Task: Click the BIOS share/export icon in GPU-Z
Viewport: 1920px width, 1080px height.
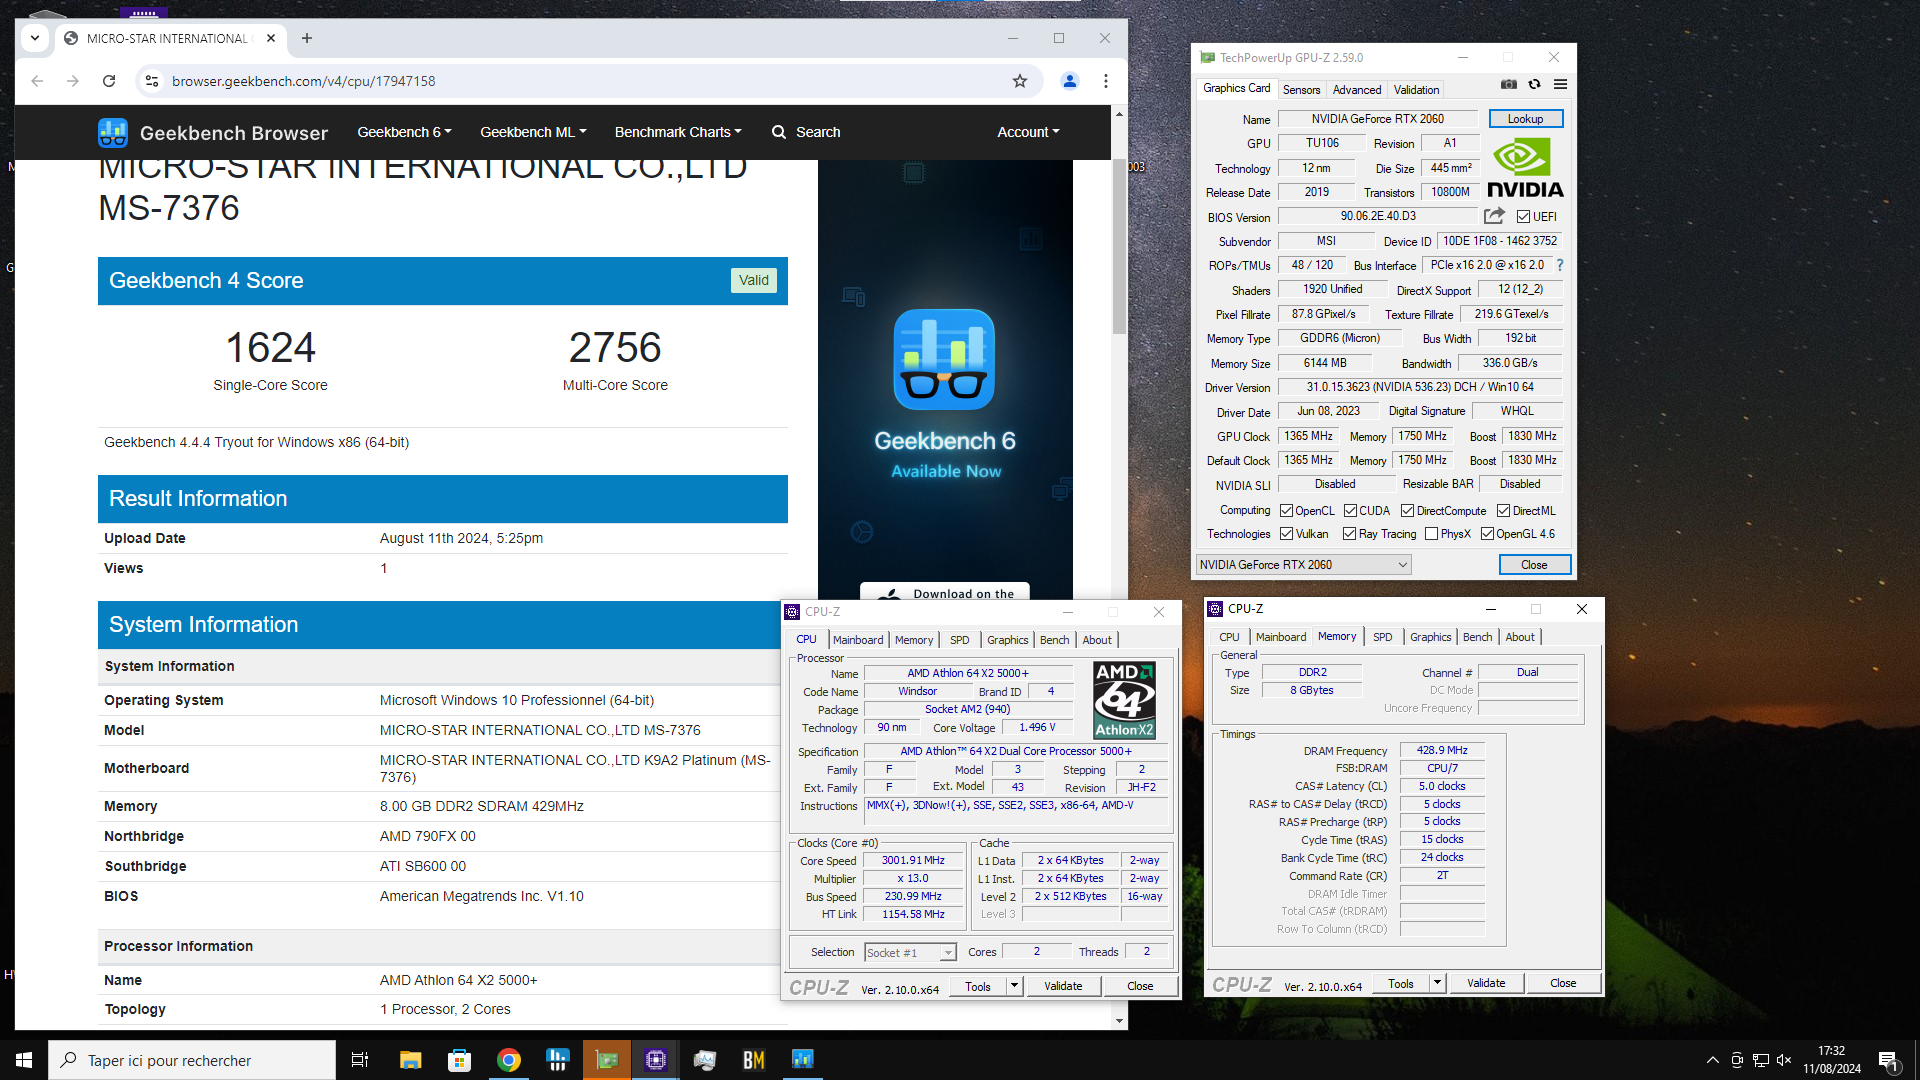Action: pos(1494,216)
